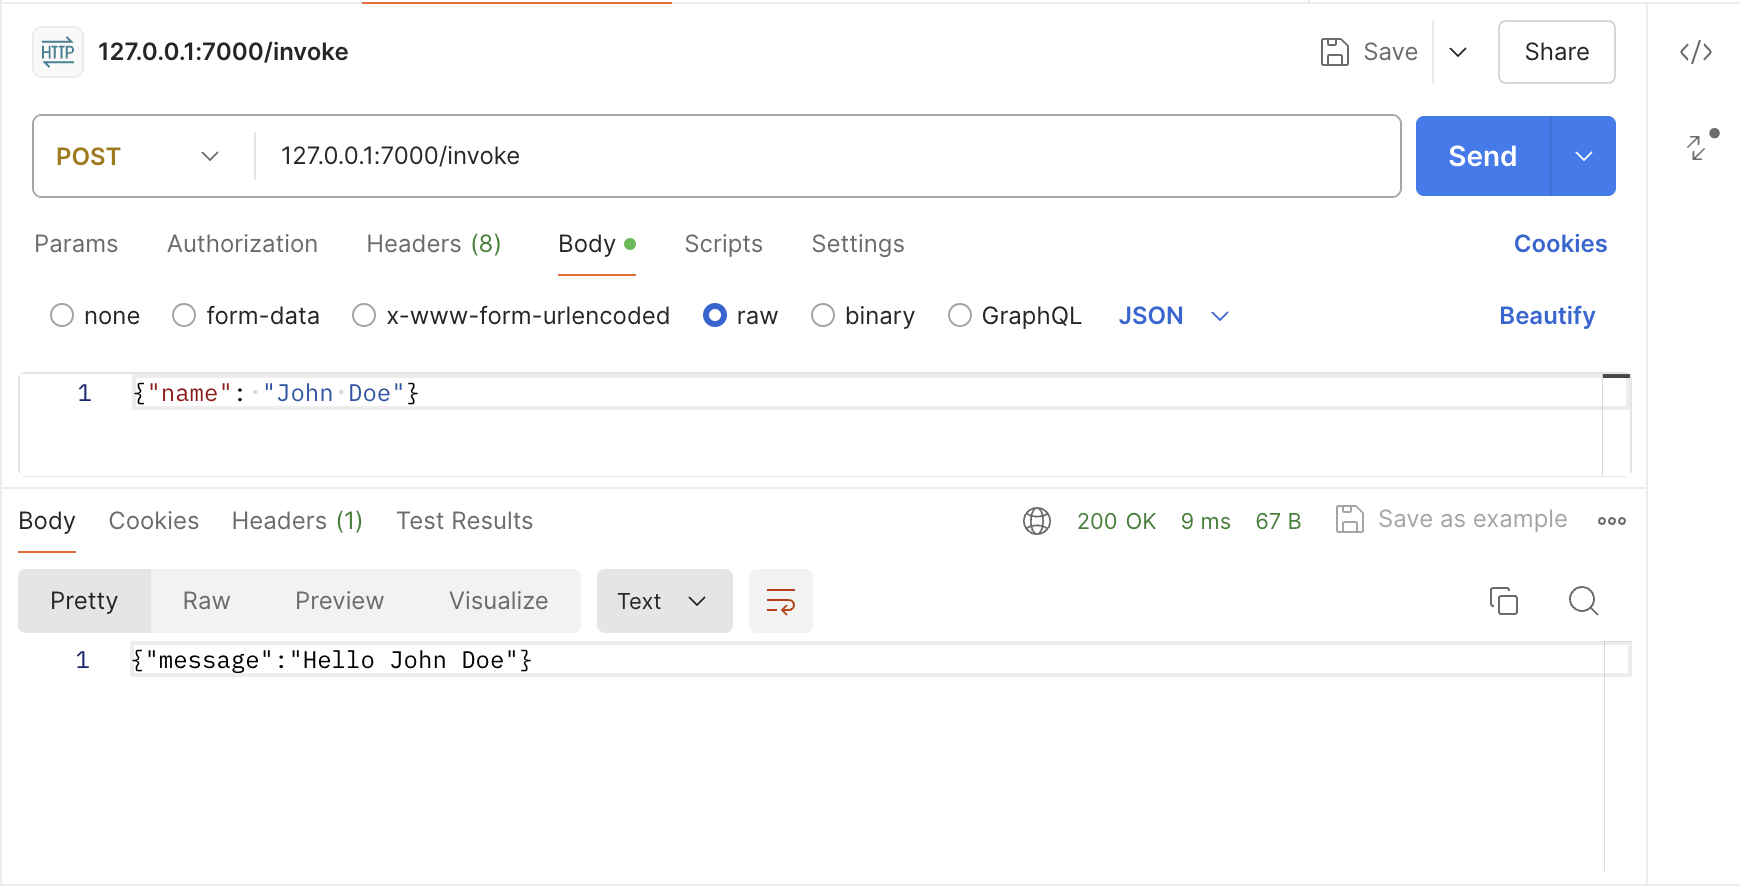Search the response with magnifier icon

point(1583,600)
